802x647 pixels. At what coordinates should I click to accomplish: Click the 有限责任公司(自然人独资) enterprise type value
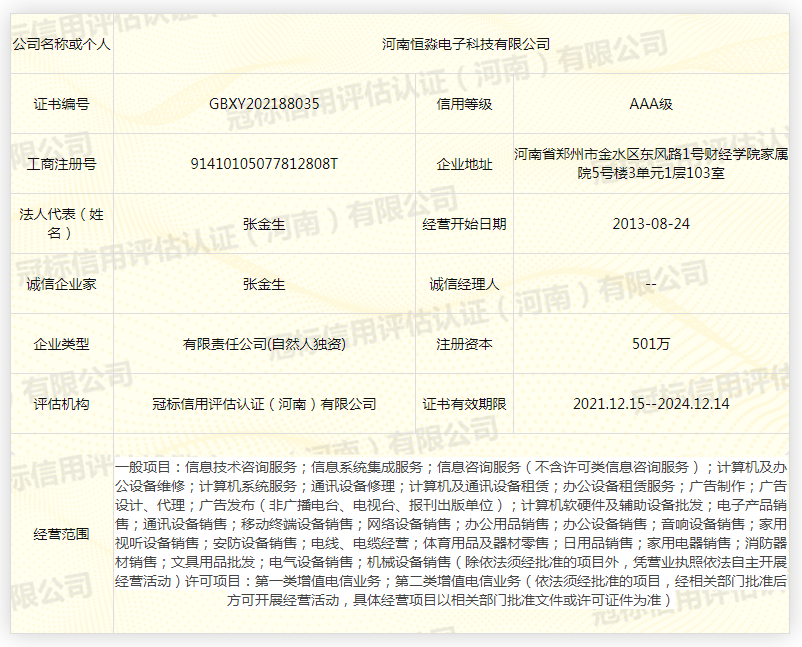264,344
